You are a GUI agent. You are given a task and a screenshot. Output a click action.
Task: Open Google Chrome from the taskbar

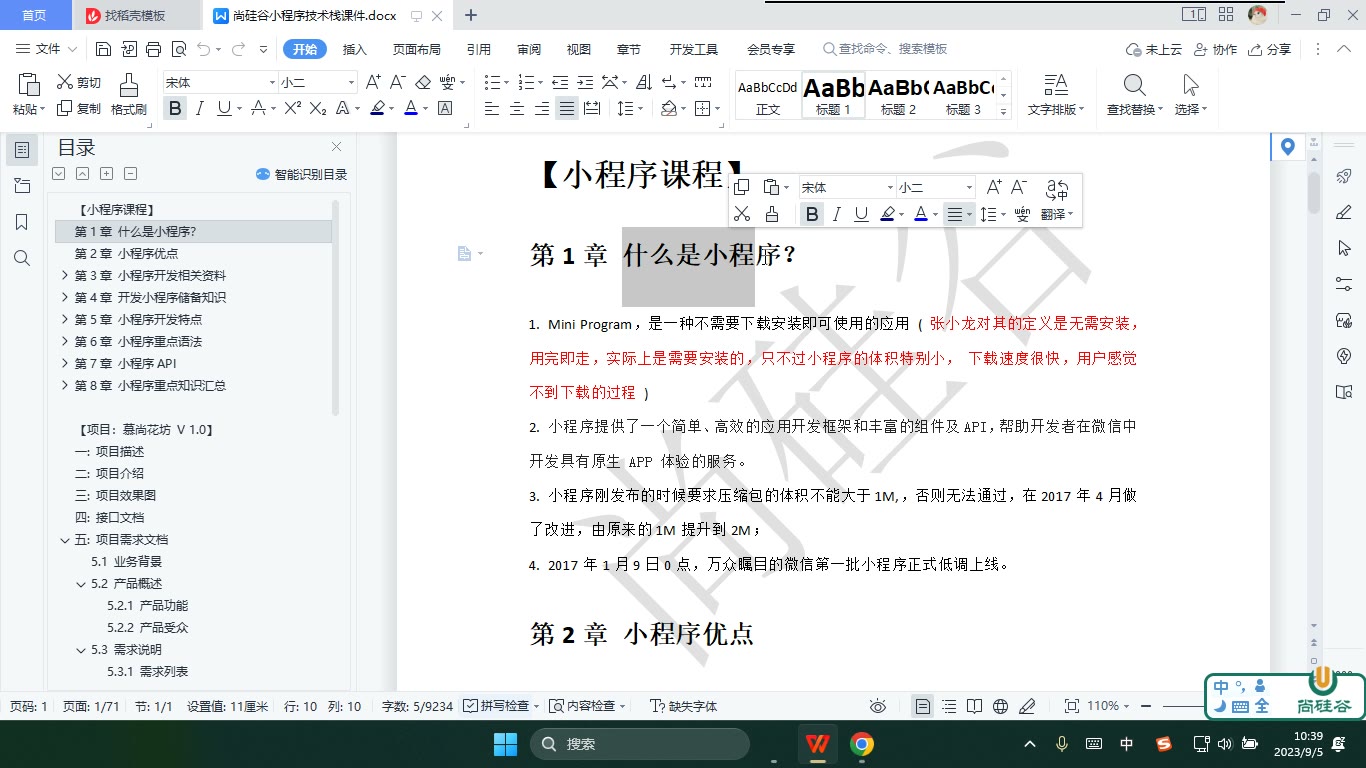click(x=862, y=744)
